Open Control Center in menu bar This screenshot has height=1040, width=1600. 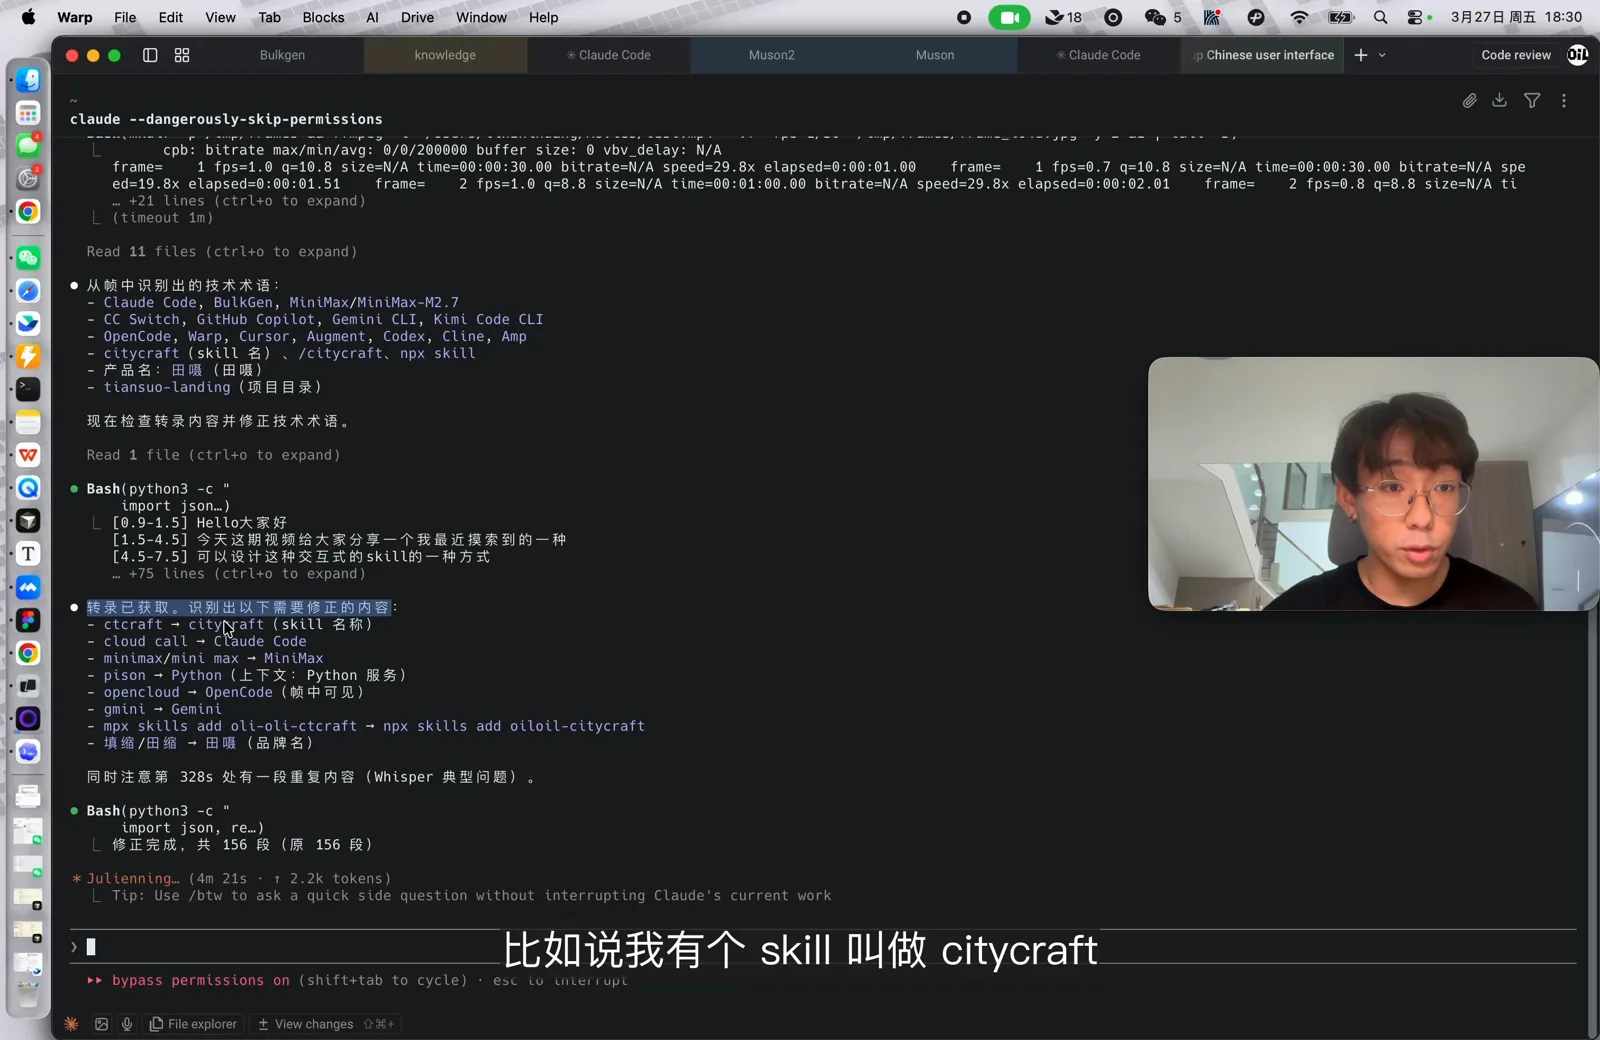coord(1415,17)
